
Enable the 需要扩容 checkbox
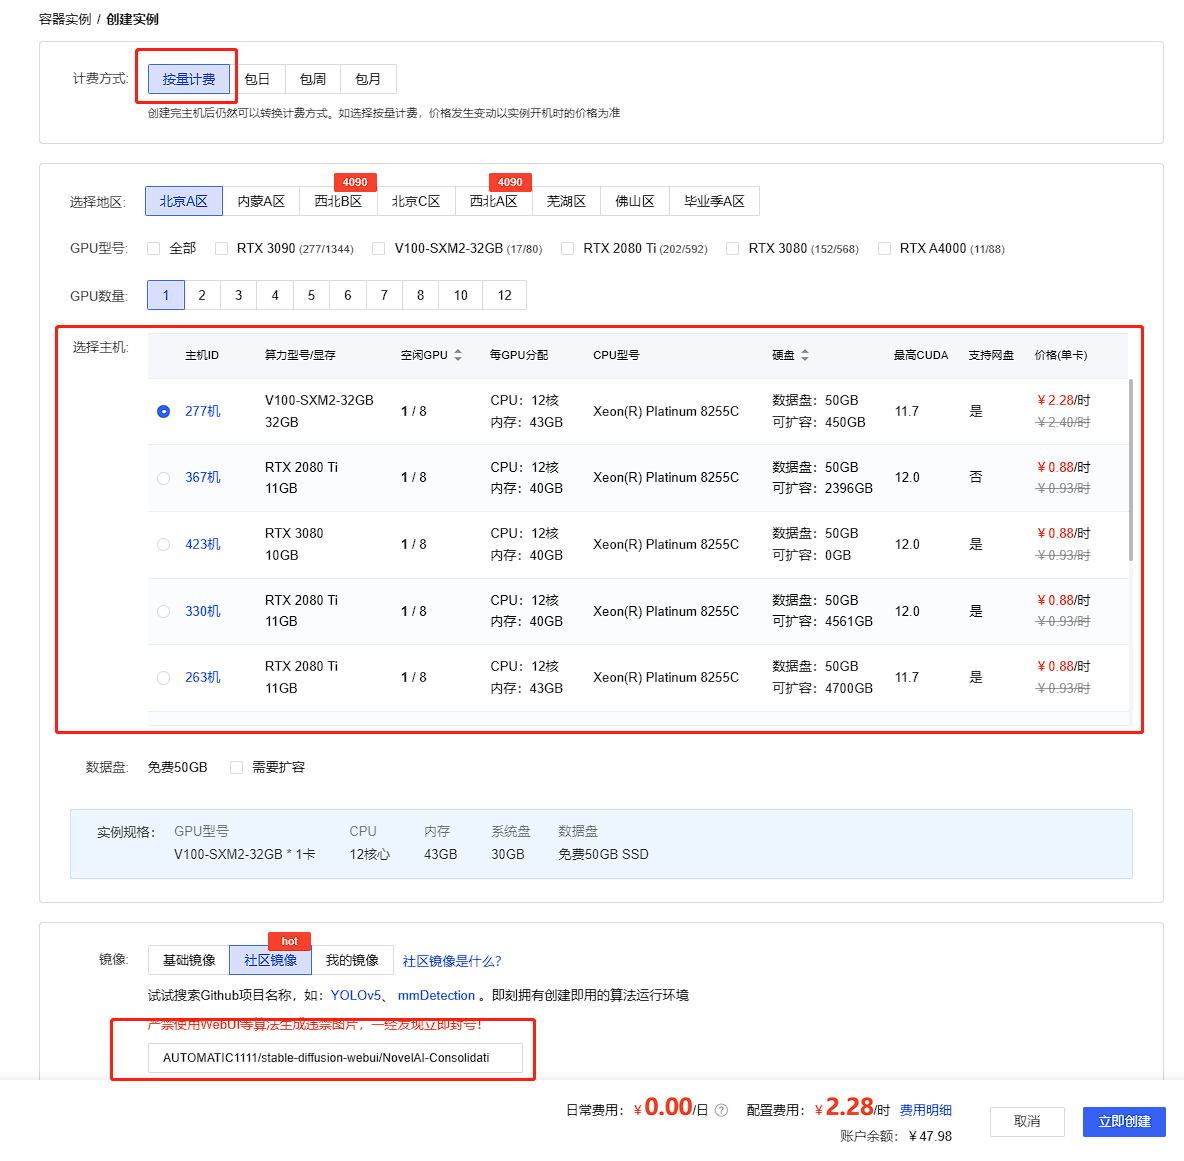237,768
